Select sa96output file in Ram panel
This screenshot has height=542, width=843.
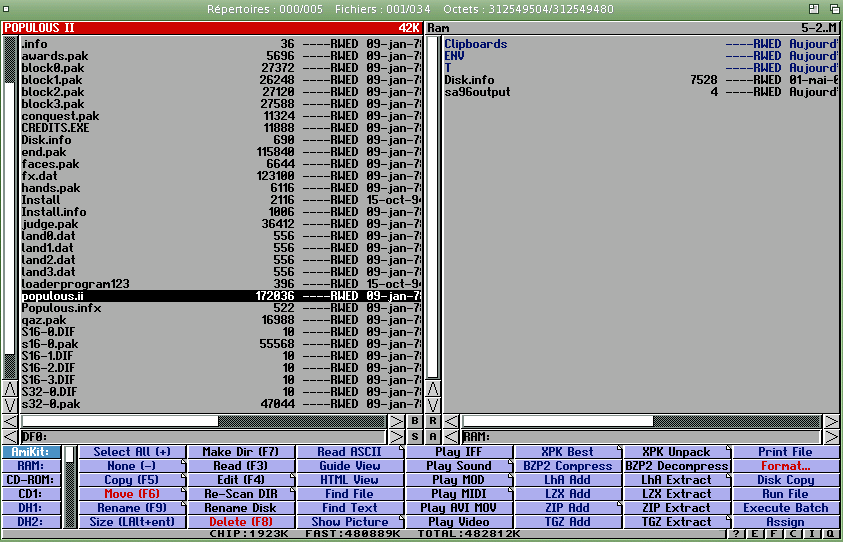640,92
